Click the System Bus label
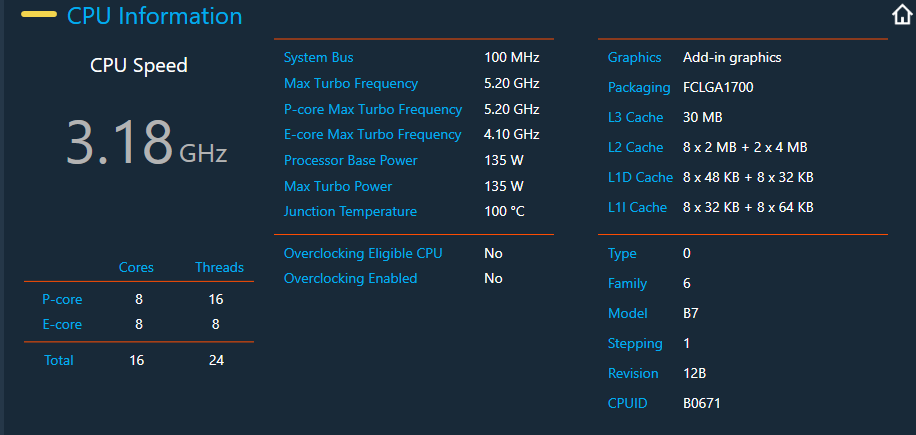The image size is (916, 435). point(318,58)
